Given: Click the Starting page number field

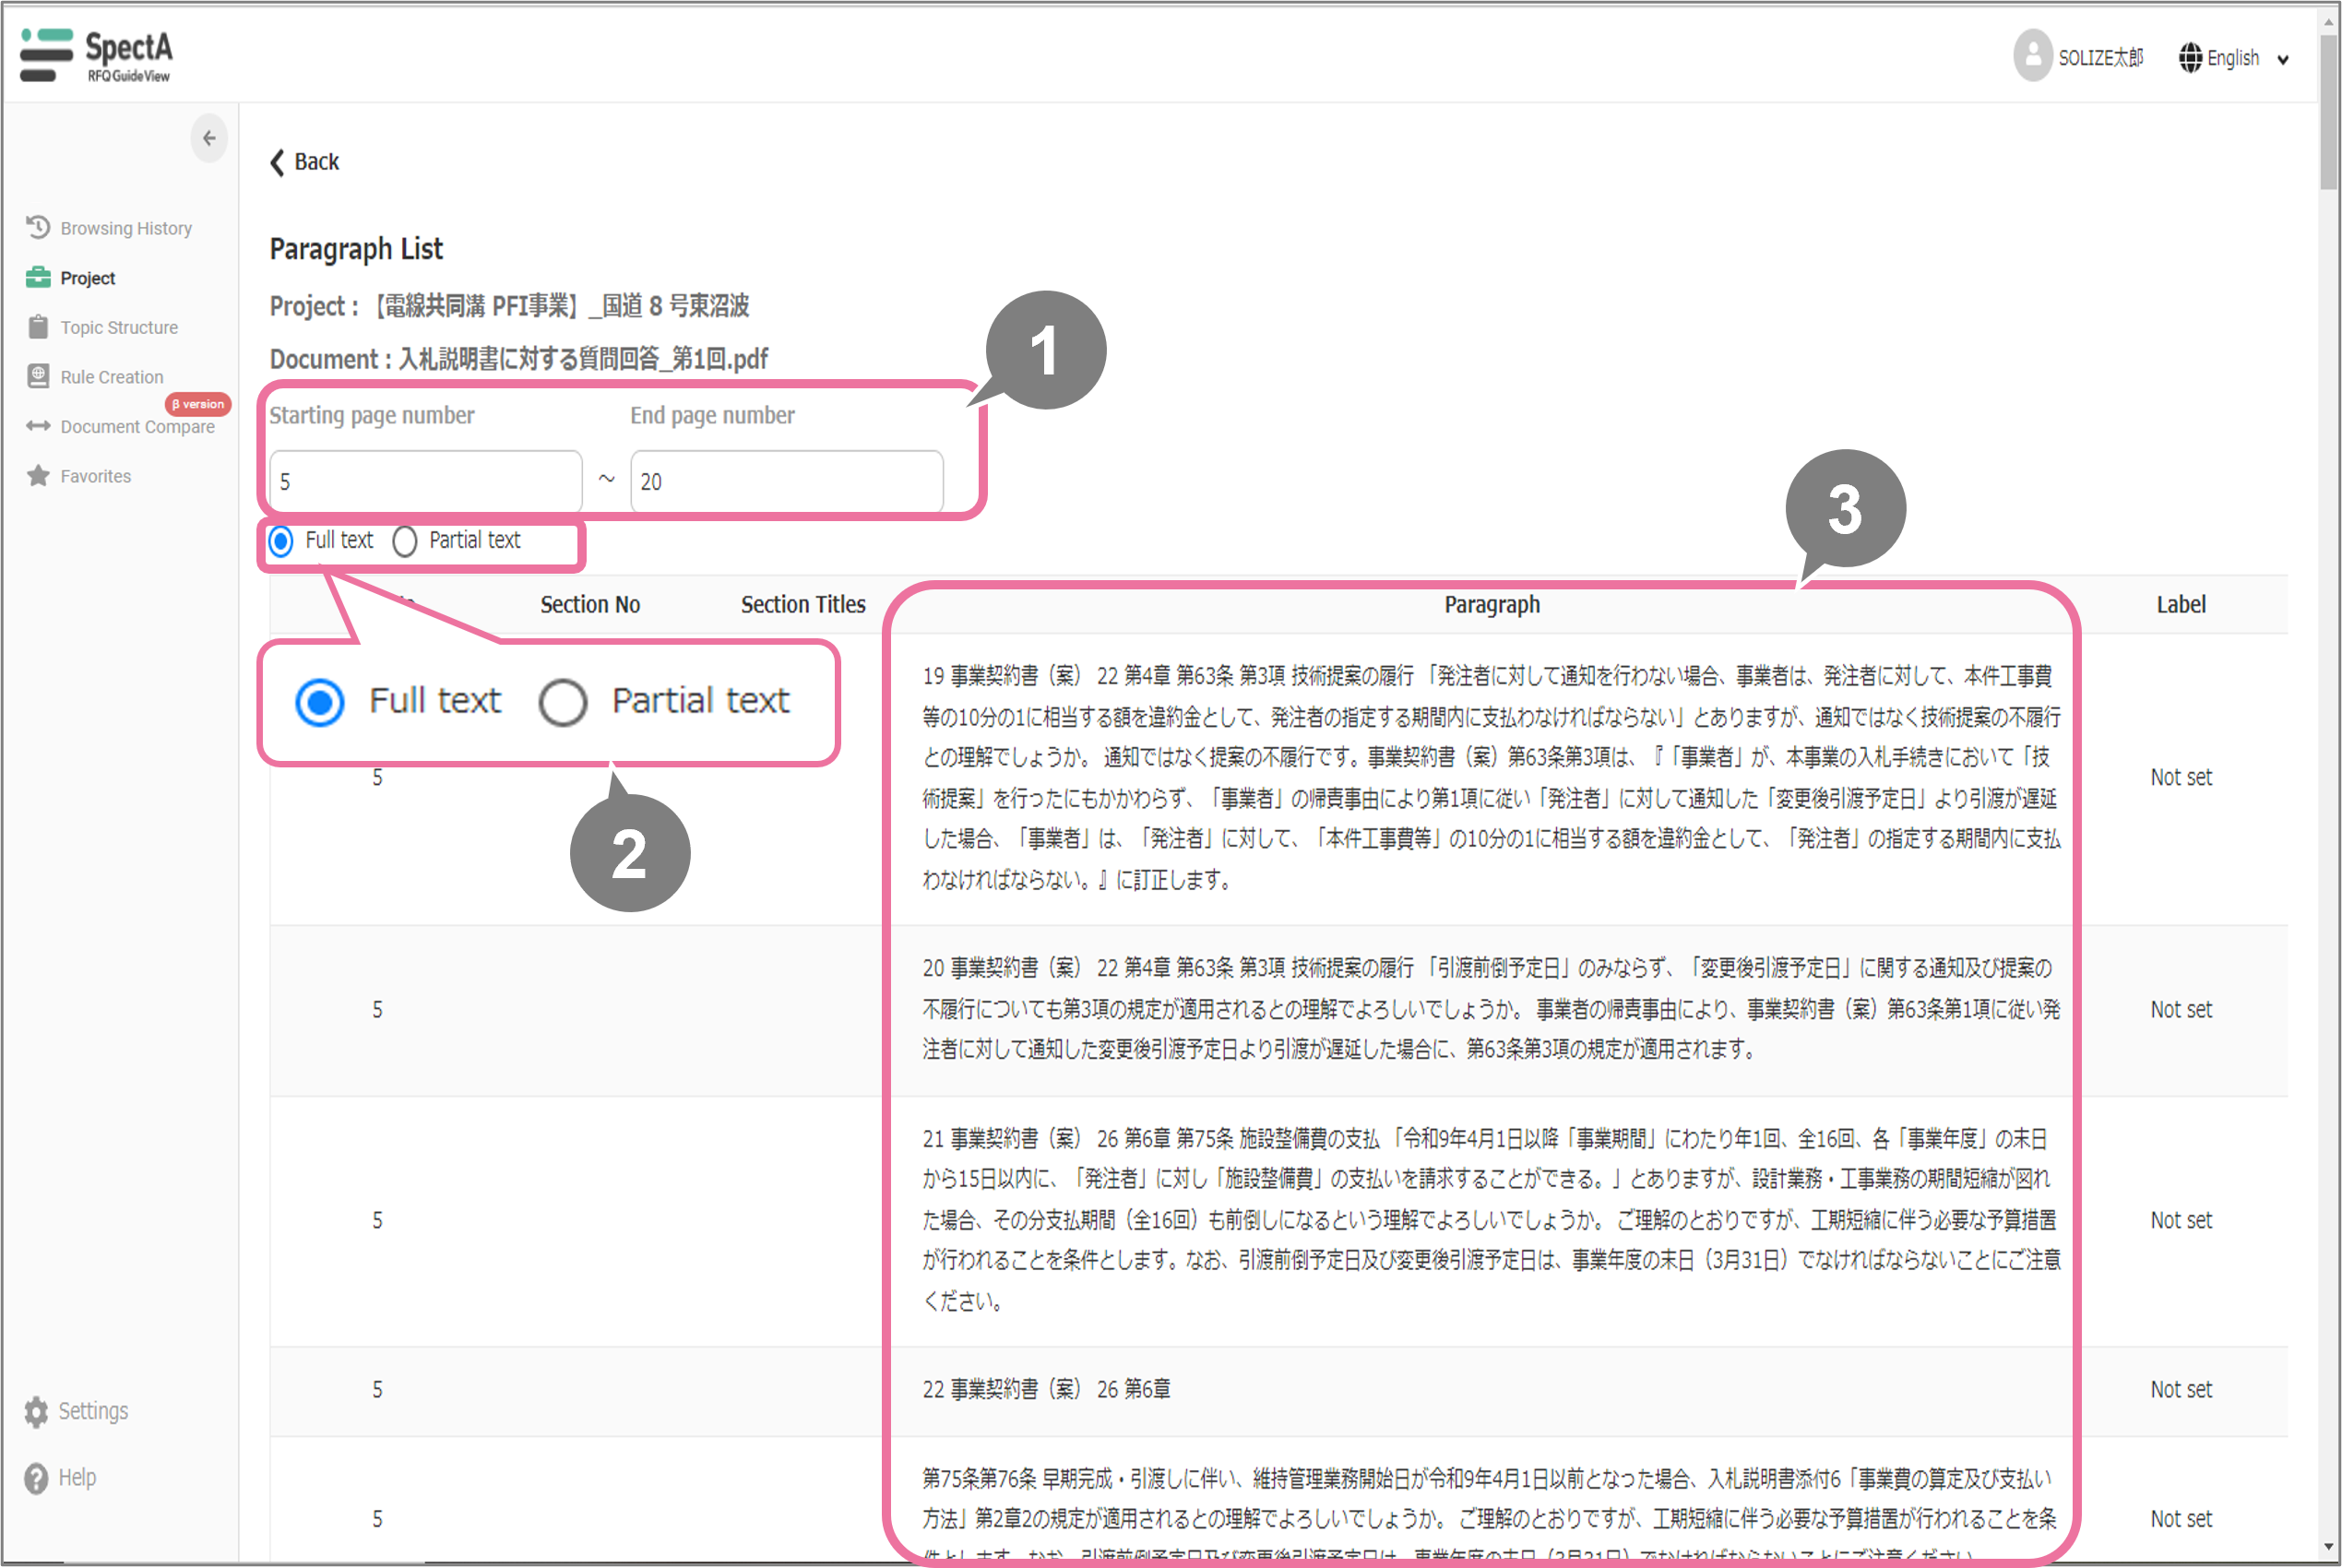Looking at the screenshot, I should click(x=425, y=481).
